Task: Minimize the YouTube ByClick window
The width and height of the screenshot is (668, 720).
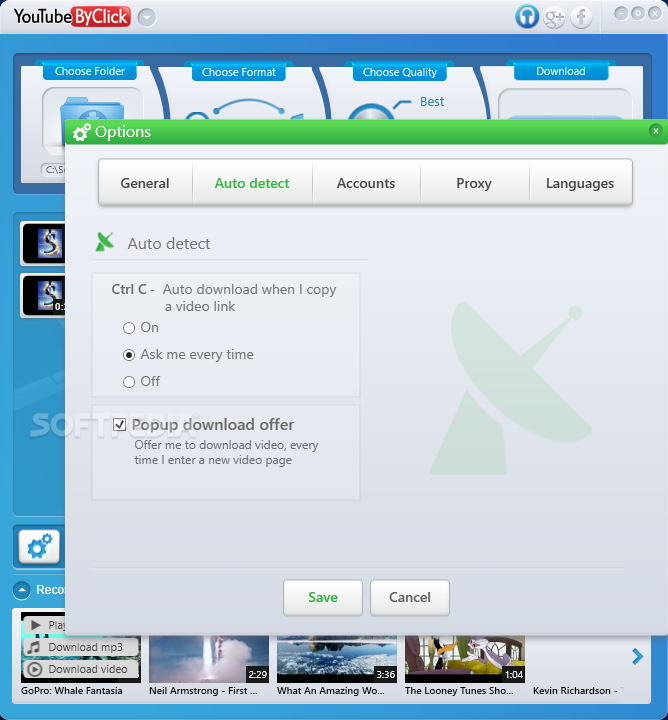Action: point(621,13)
